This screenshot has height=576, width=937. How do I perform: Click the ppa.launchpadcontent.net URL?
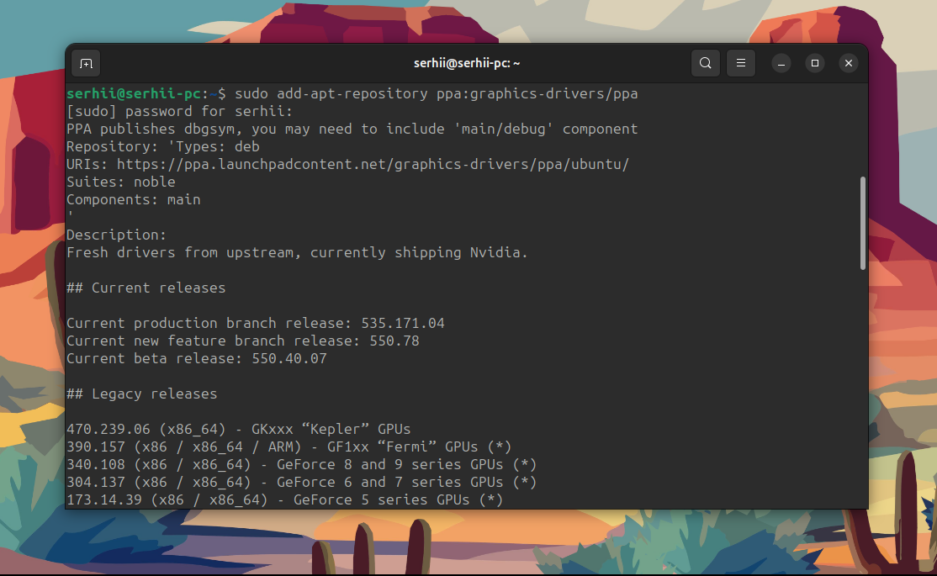click(373, 164)
